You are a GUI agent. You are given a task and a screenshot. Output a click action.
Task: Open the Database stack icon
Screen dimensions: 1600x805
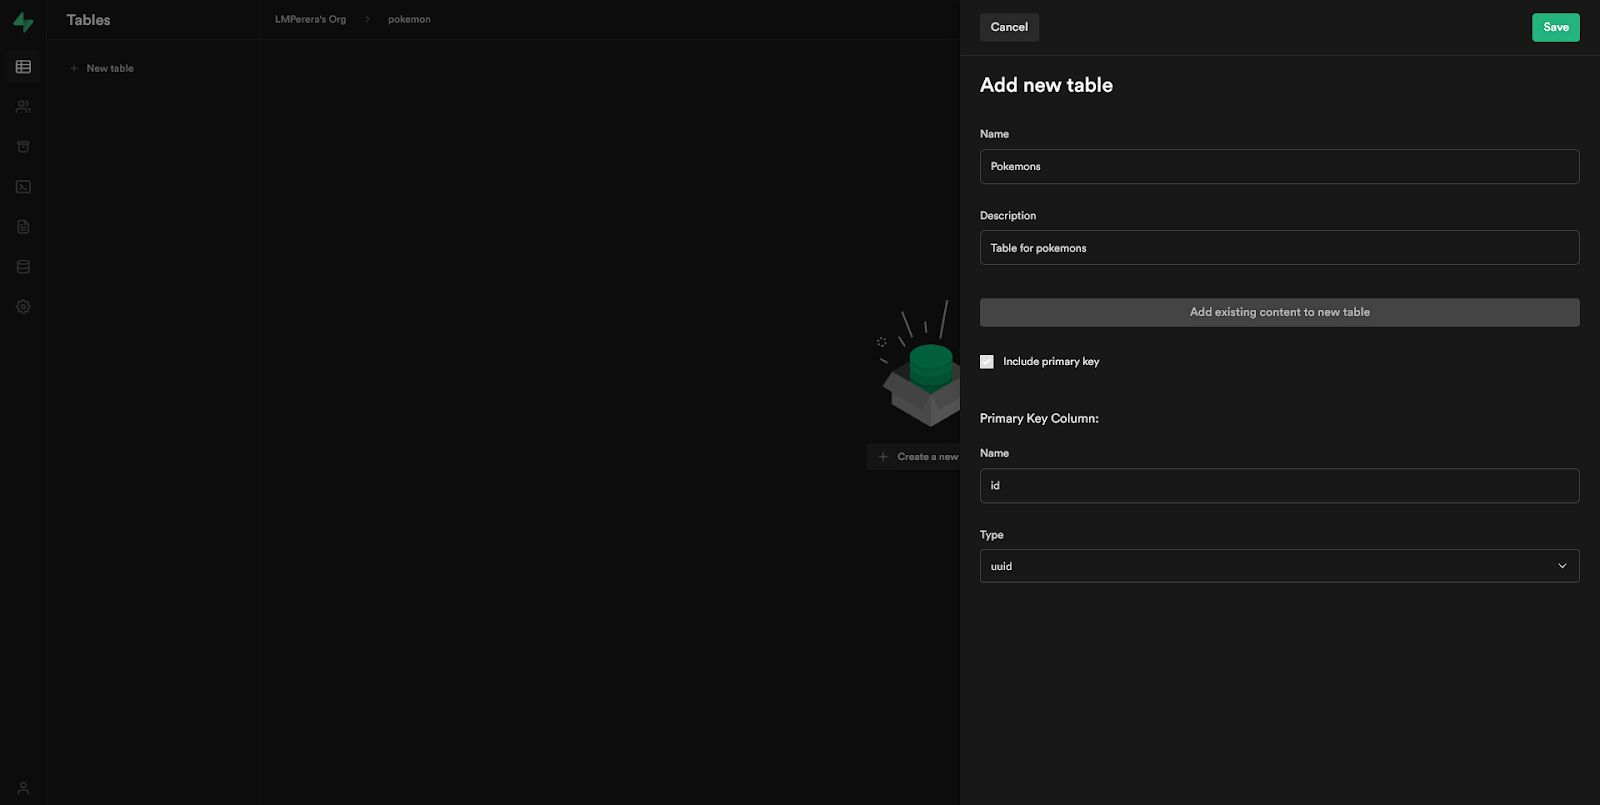click(23, 267)
